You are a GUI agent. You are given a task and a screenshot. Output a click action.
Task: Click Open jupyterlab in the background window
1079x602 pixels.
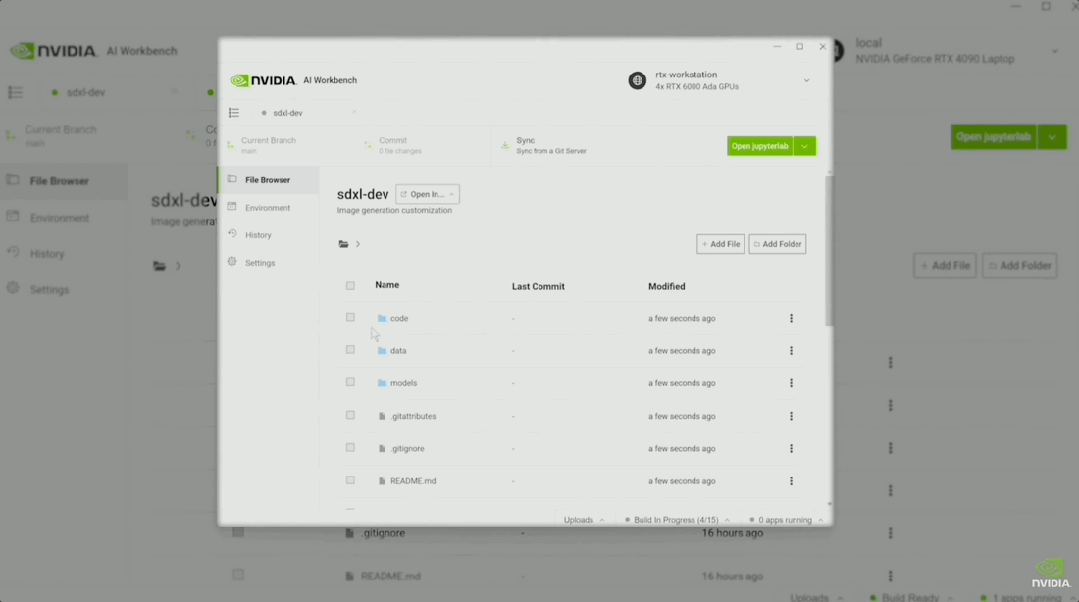click(x=994, y=137)
